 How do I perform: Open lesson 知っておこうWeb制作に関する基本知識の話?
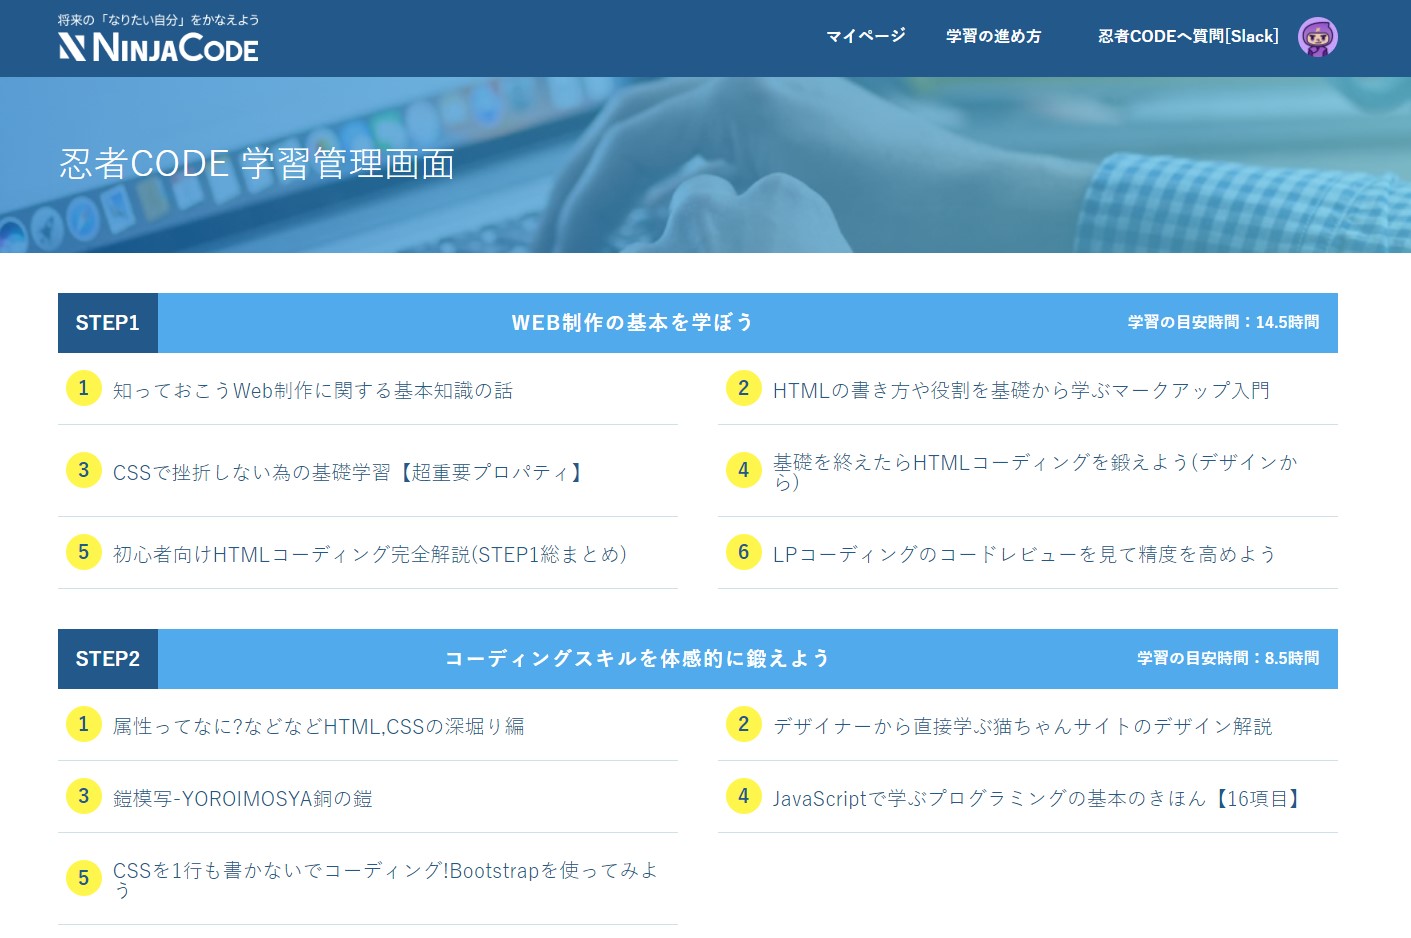(x=313, y=390)
